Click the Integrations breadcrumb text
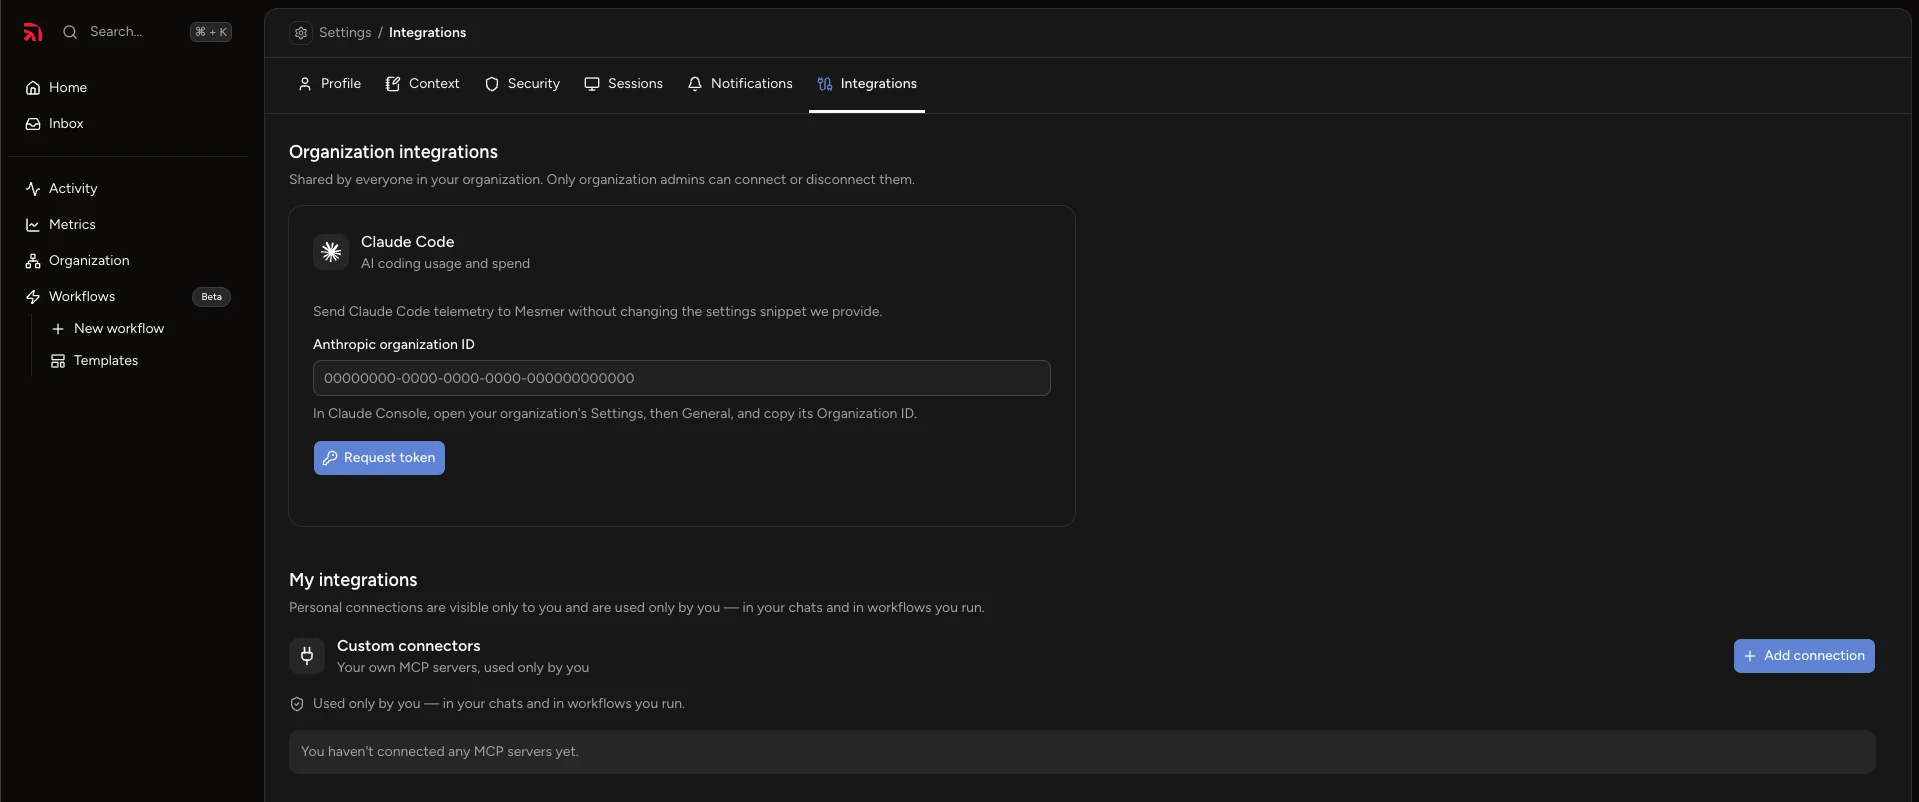 [427, 33]
